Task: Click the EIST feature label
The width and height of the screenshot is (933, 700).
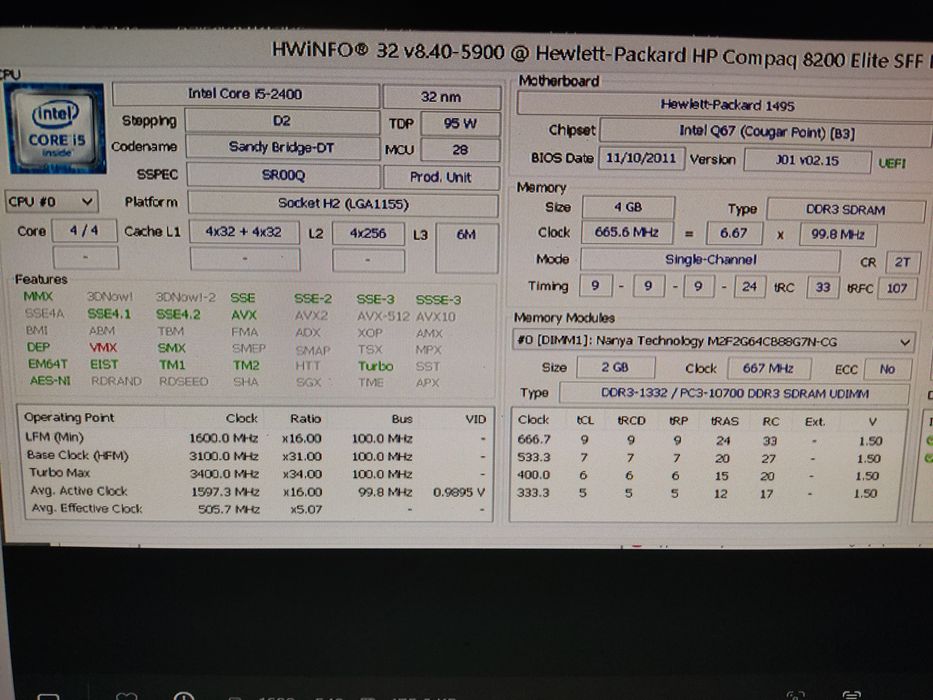Action: click(x=104, y=364)
